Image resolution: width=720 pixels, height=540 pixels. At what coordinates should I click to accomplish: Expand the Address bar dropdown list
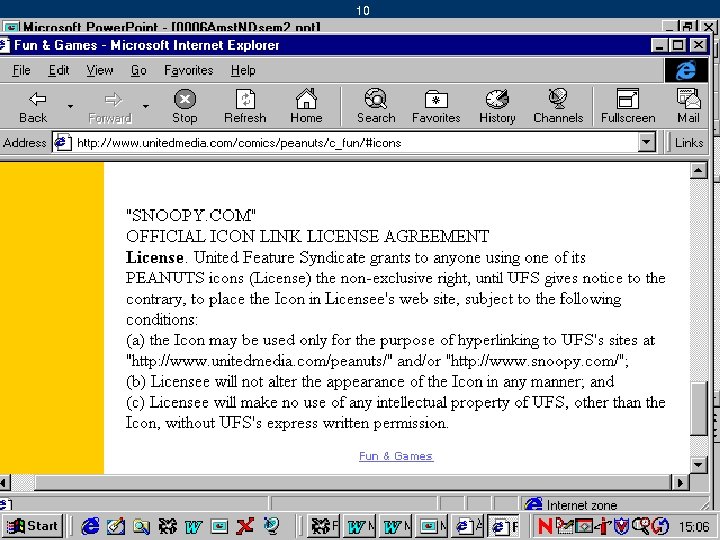tap(646, 143)
